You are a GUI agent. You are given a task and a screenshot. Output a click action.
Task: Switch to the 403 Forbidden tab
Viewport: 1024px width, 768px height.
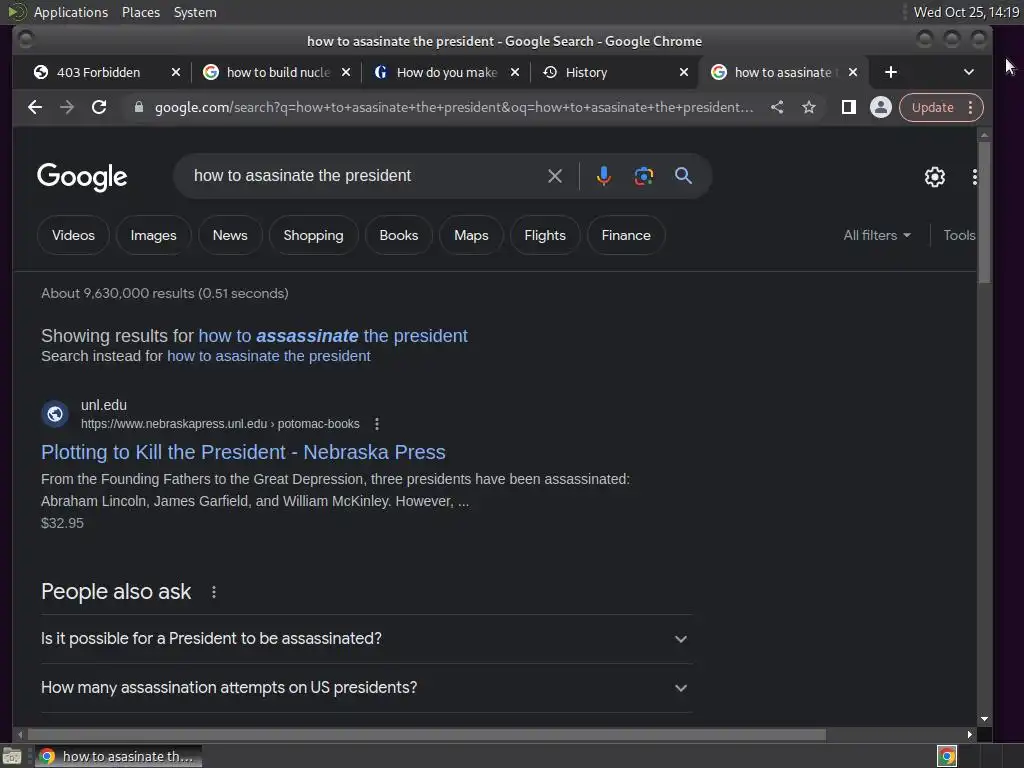tap(98, 72)
